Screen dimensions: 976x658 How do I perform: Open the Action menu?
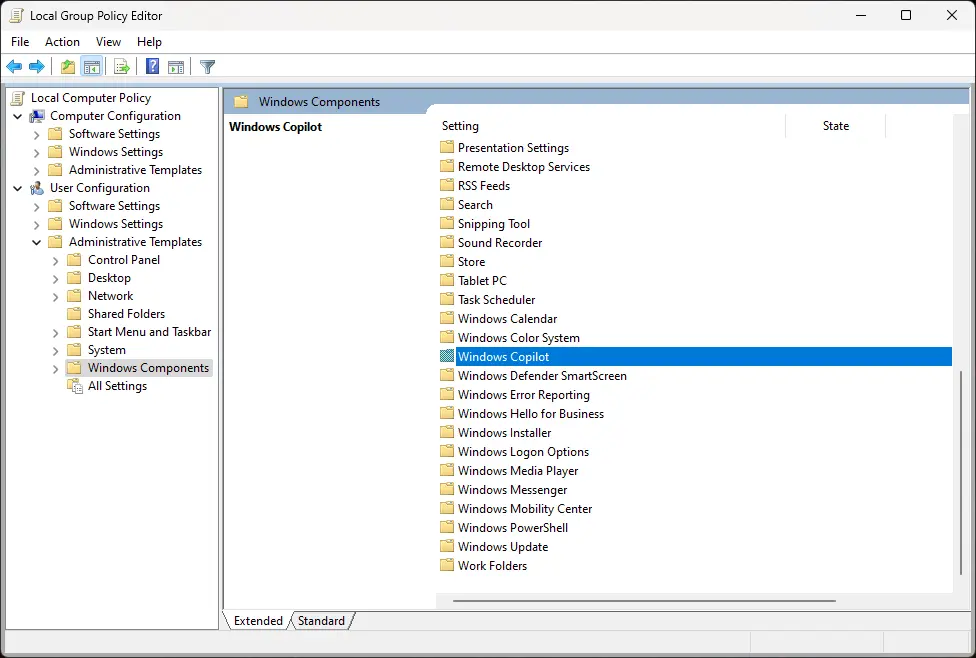pyautogui.click(x=62, y=42)
